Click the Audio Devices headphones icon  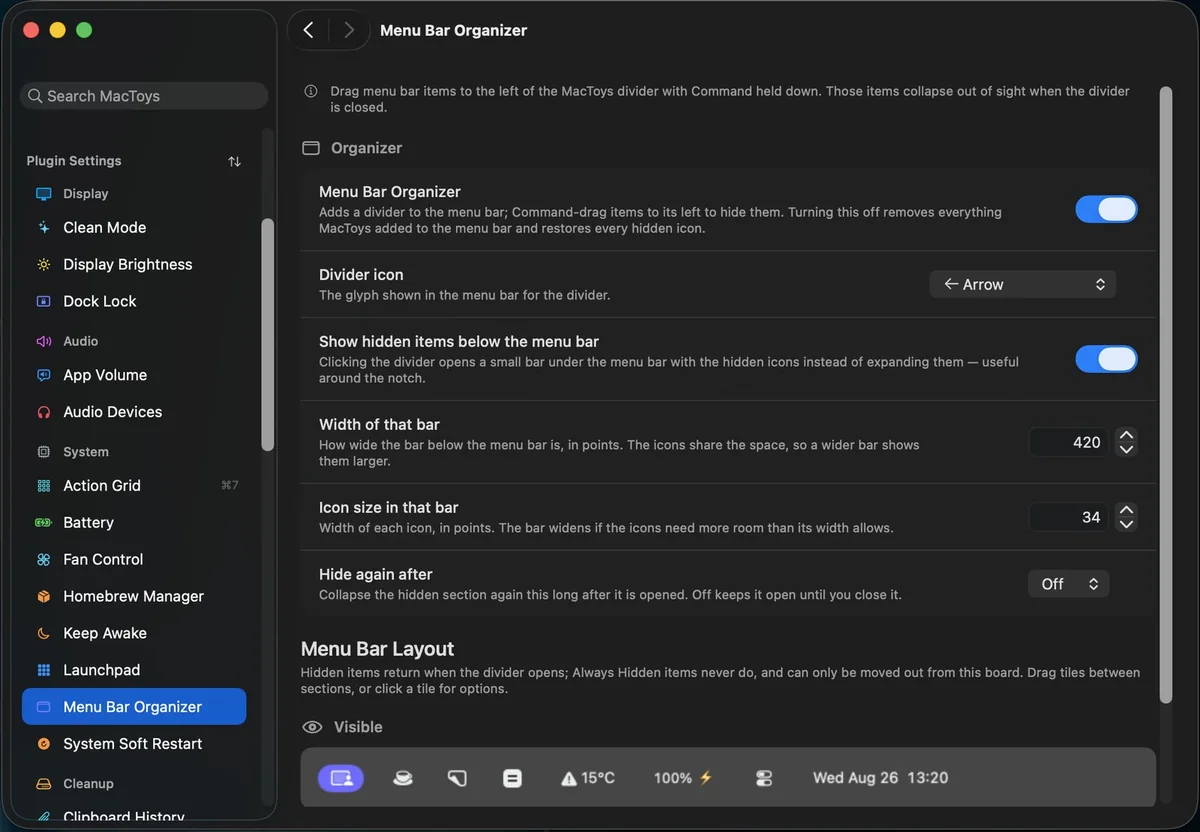click(44, 413)
